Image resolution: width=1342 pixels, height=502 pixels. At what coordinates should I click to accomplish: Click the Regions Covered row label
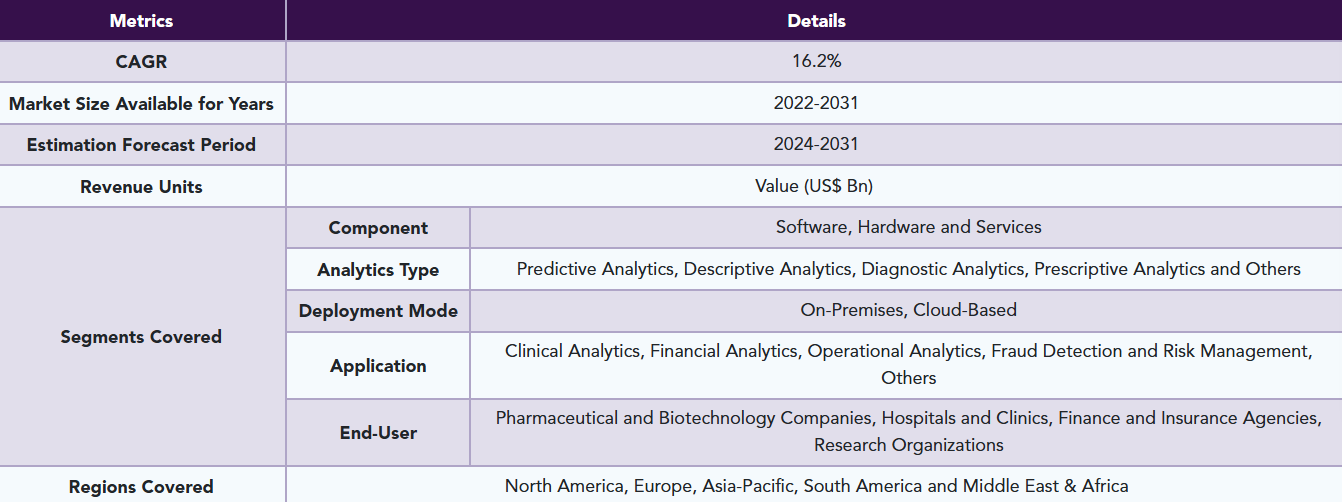coord(141,487)
